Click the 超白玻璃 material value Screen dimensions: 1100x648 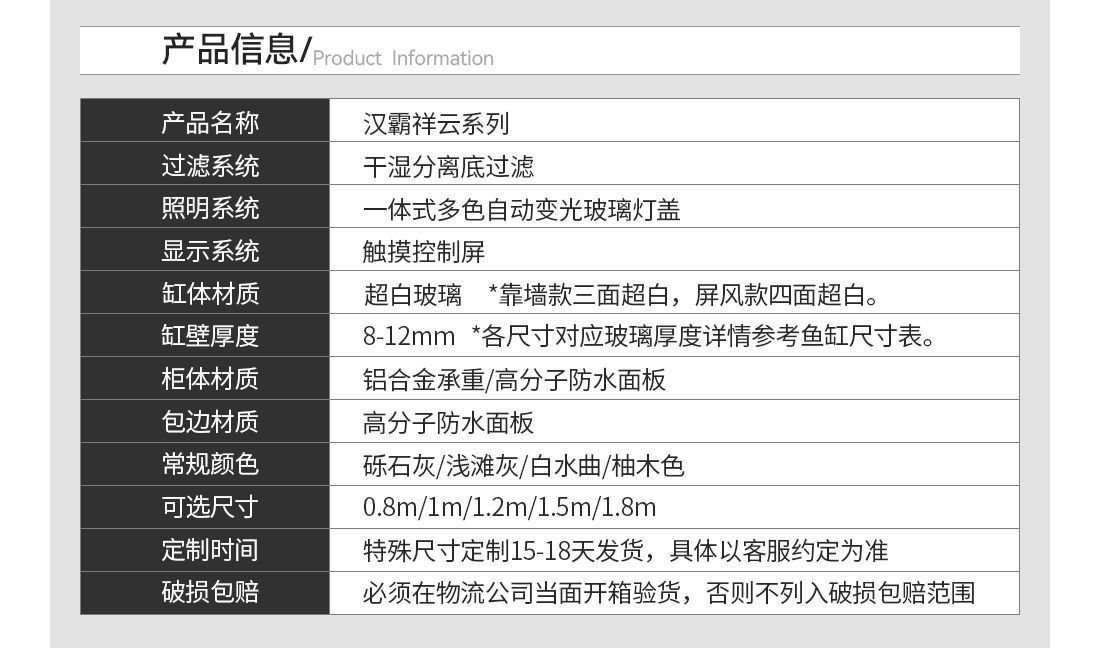coord(412,295)
